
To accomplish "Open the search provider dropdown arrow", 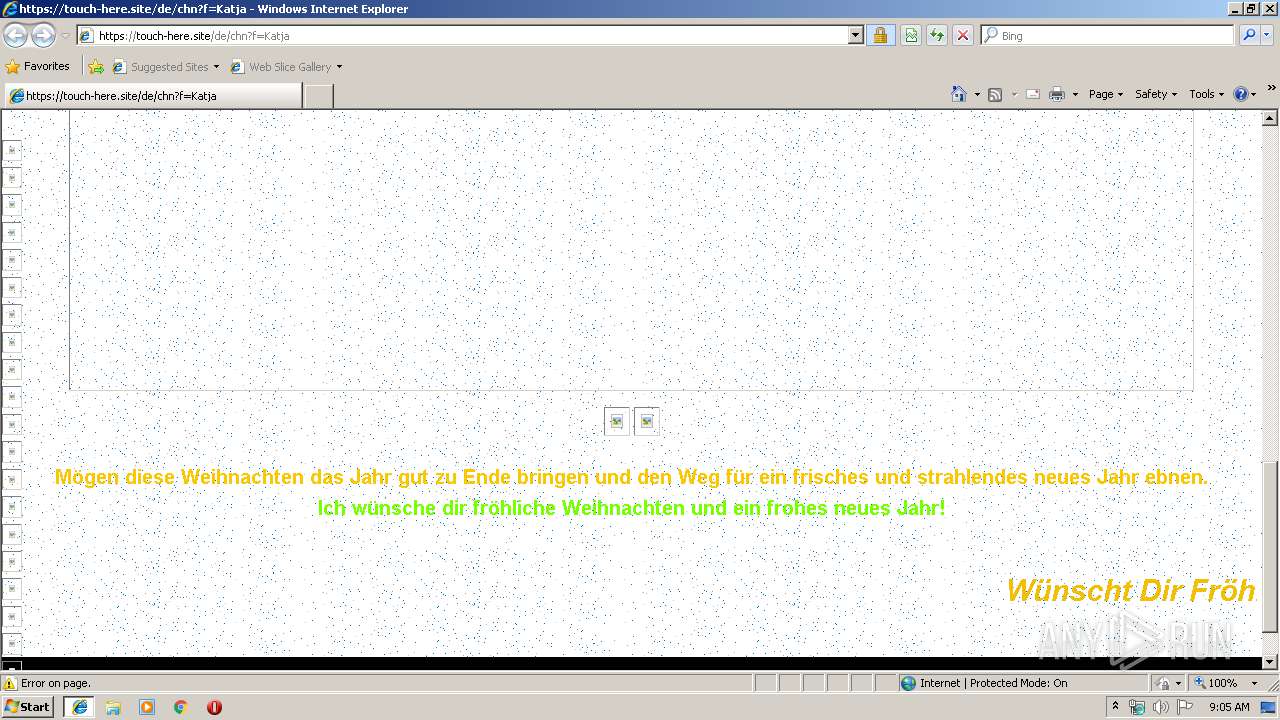I will [x=1267, y=35].
